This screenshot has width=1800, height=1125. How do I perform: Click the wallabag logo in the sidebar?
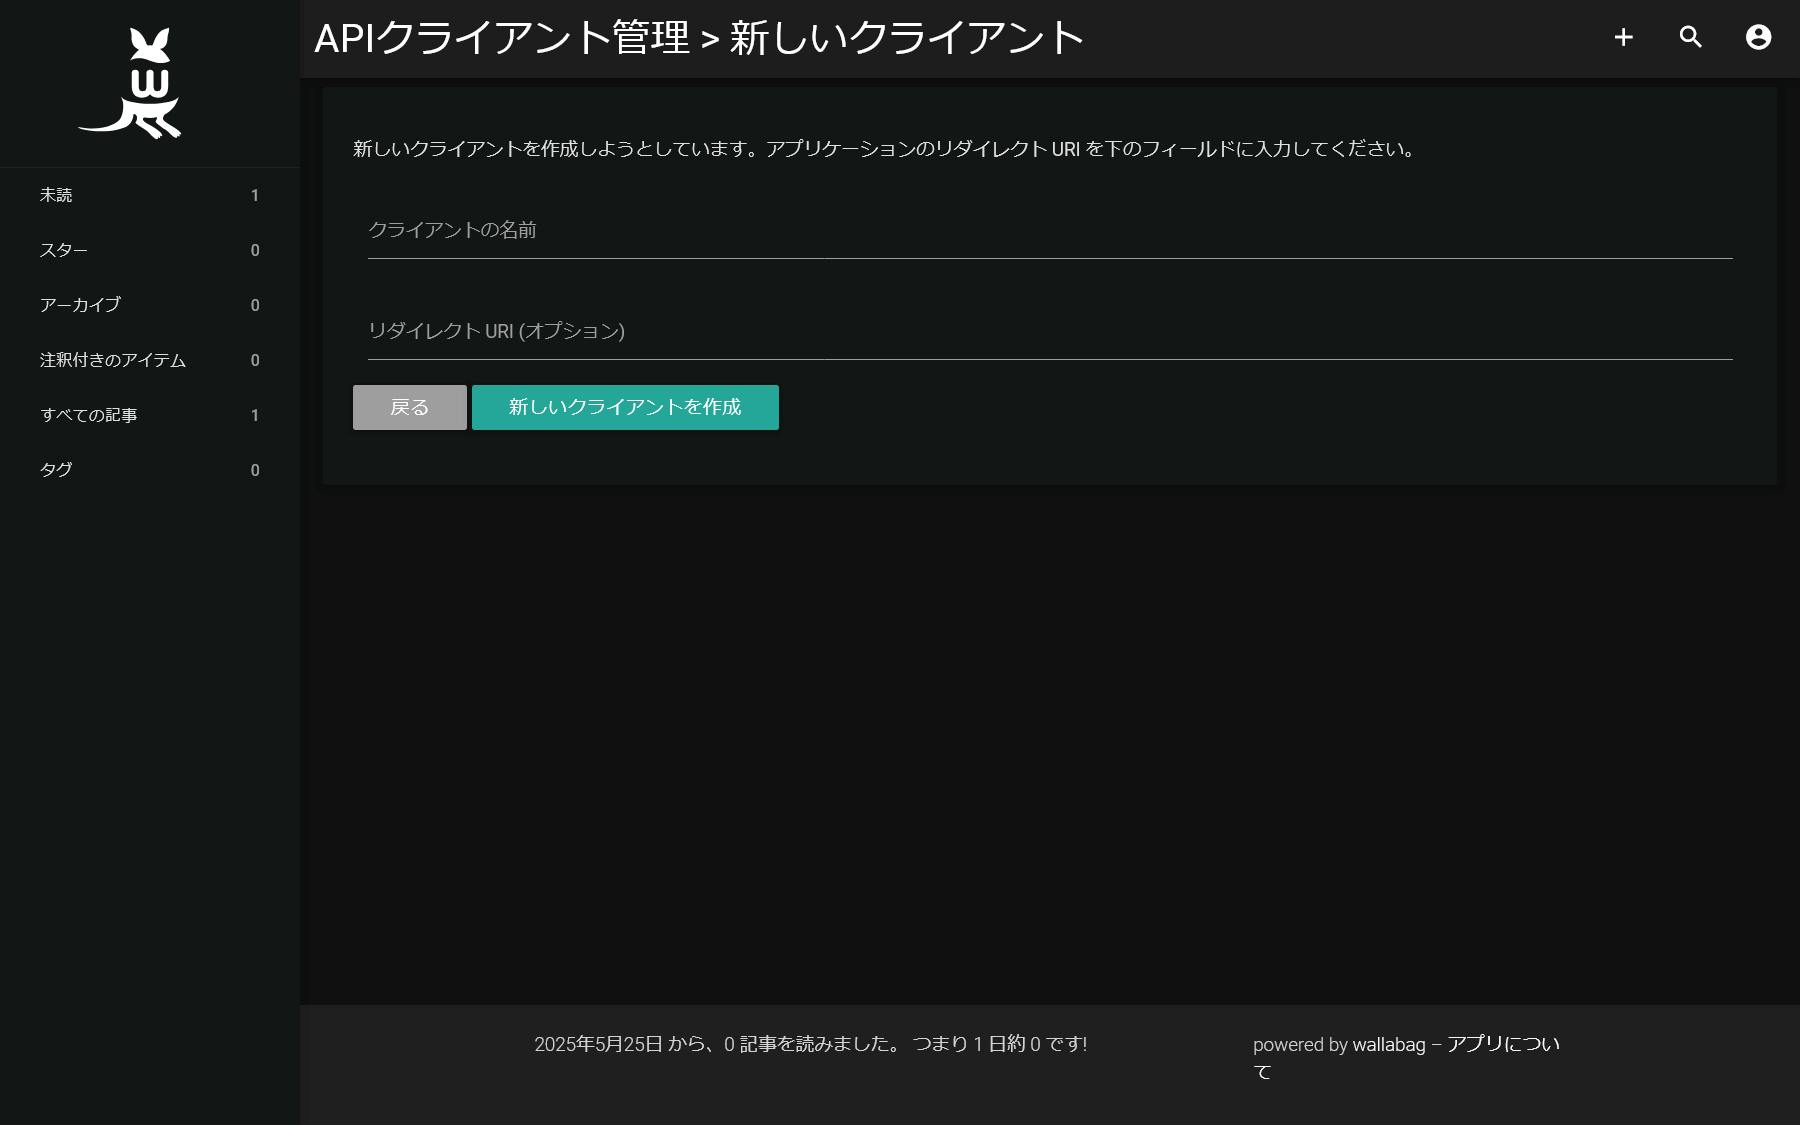click(x=130, y=83)
